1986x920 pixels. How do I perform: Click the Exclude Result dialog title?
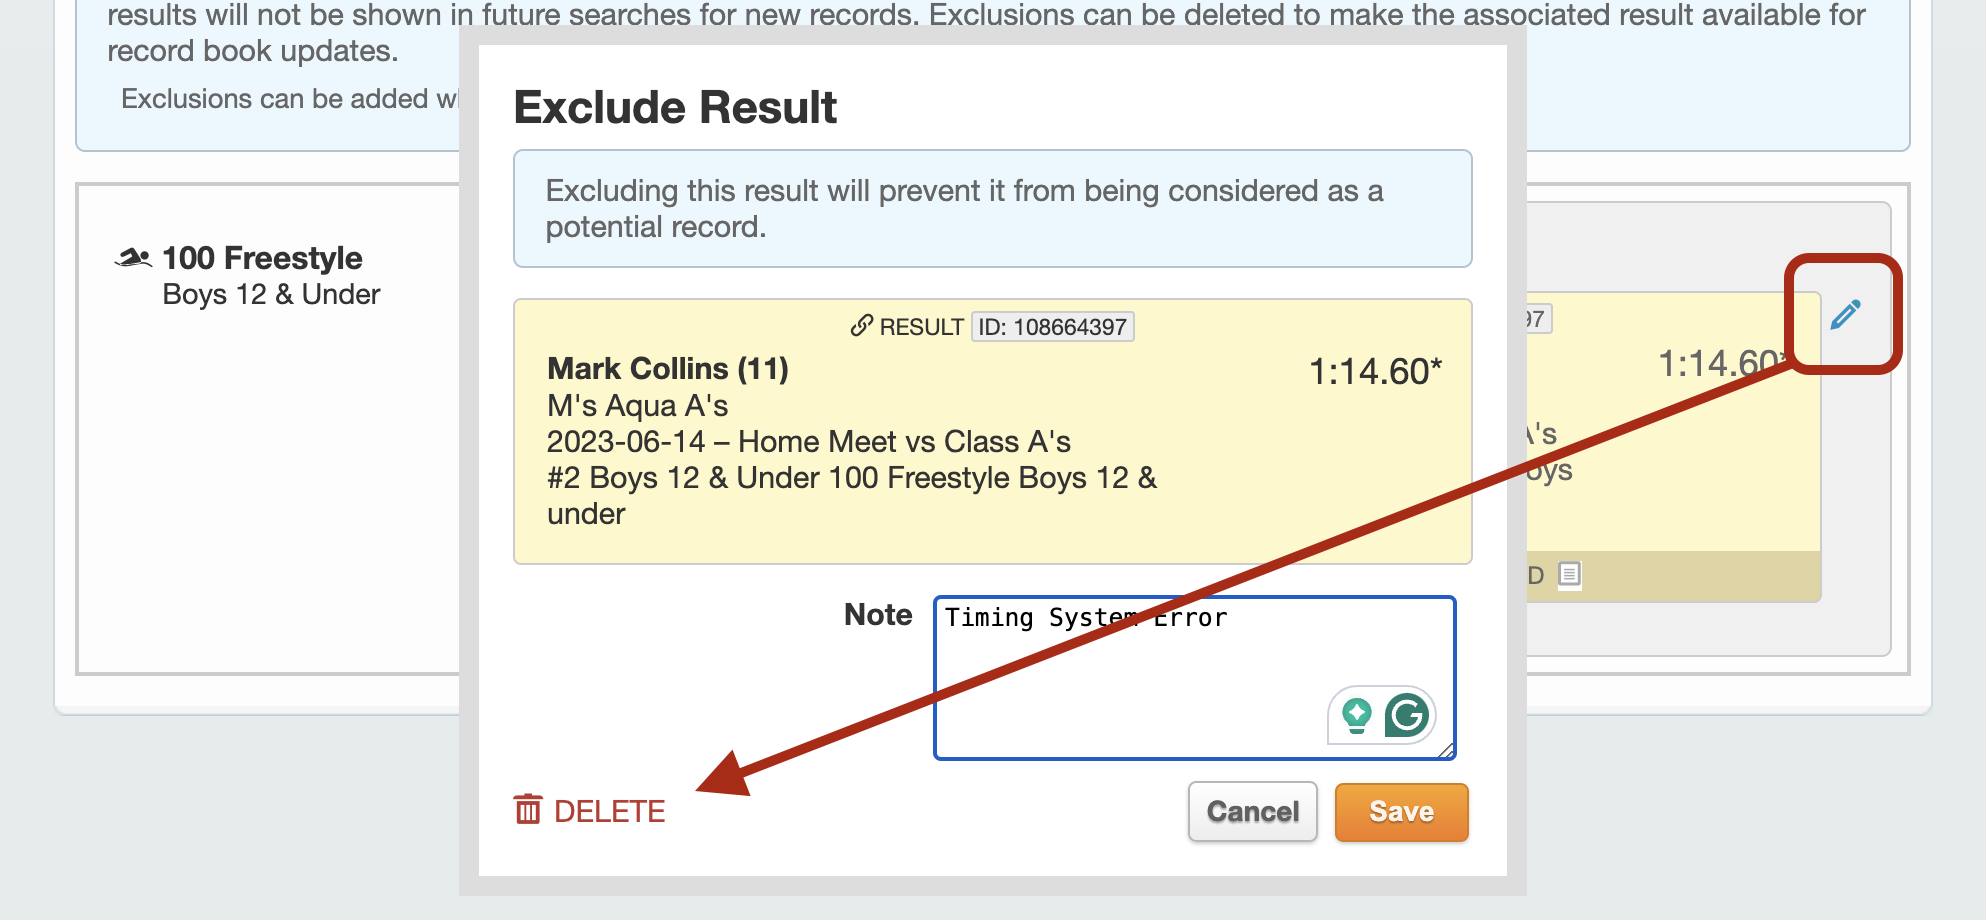pyautogui.click(x=675, y=107)
